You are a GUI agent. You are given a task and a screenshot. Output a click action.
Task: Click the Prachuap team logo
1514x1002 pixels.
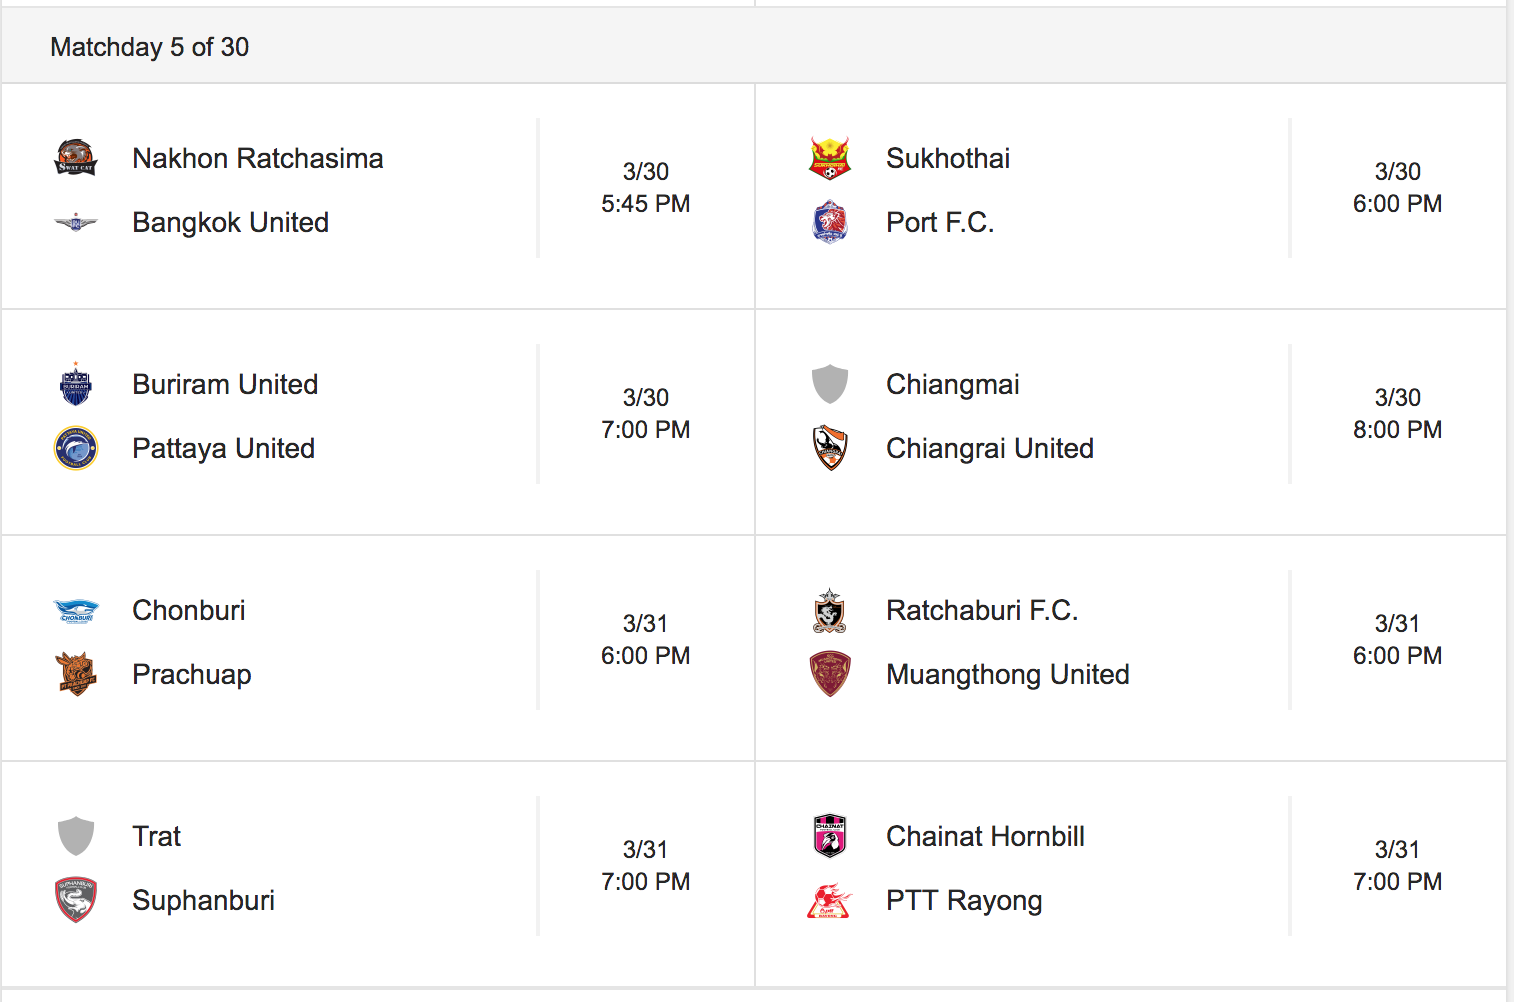pos(76,674)
